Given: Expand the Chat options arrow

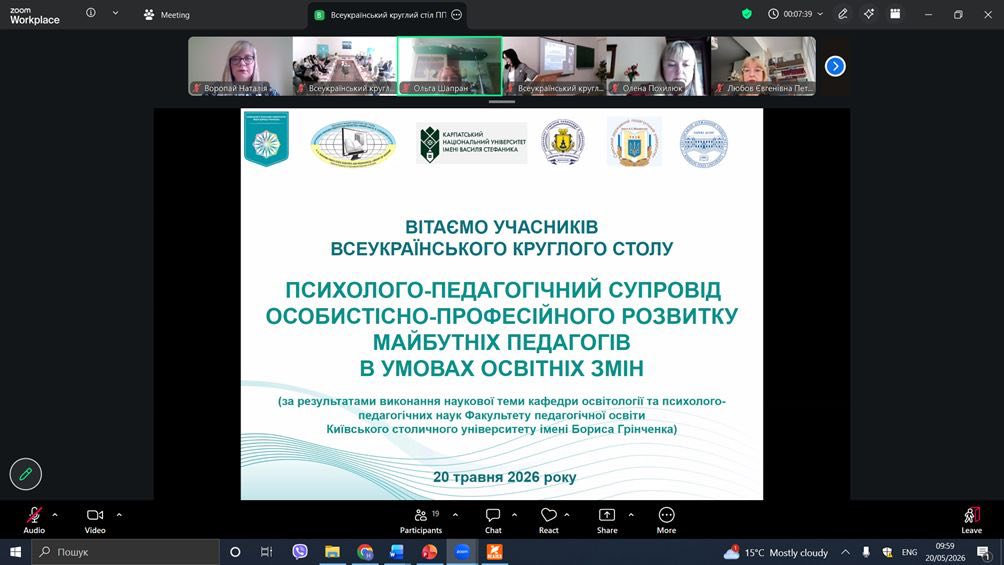Looking at the screenshot, I should (x=514, y=514).
